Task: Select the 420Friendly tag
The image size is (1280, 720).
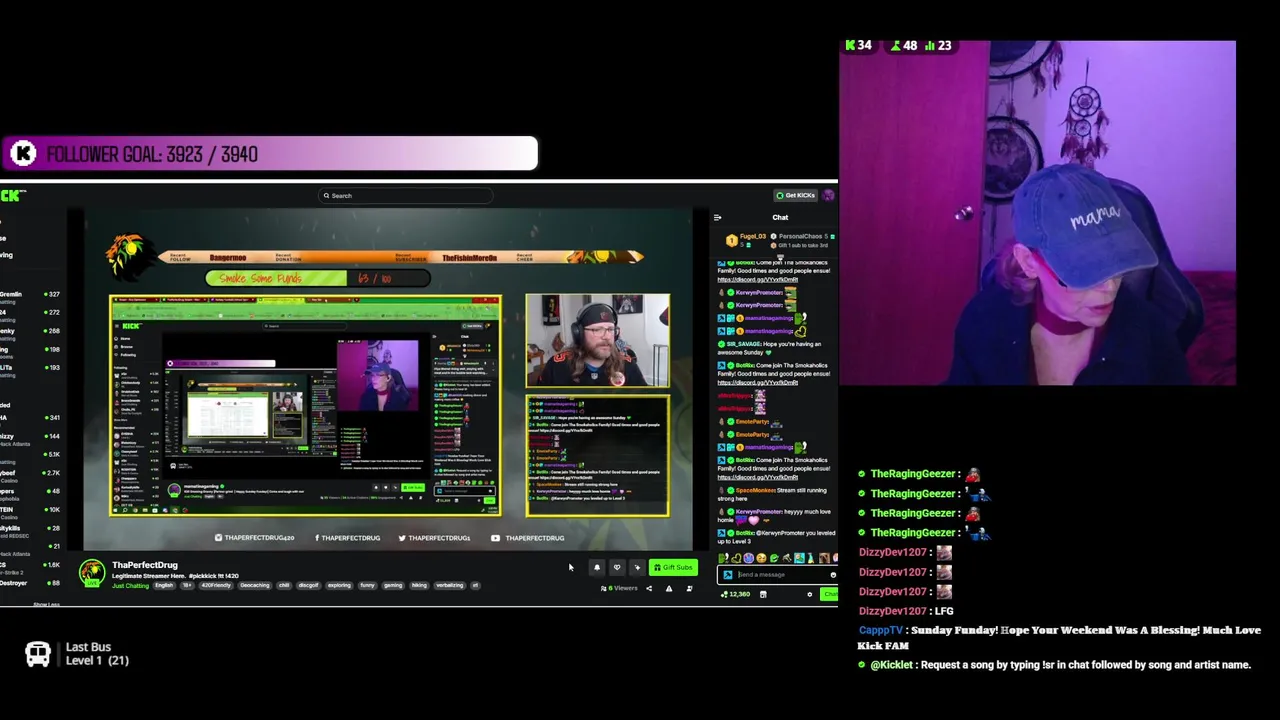Action: pyautogui.click(x=218, y=585)
